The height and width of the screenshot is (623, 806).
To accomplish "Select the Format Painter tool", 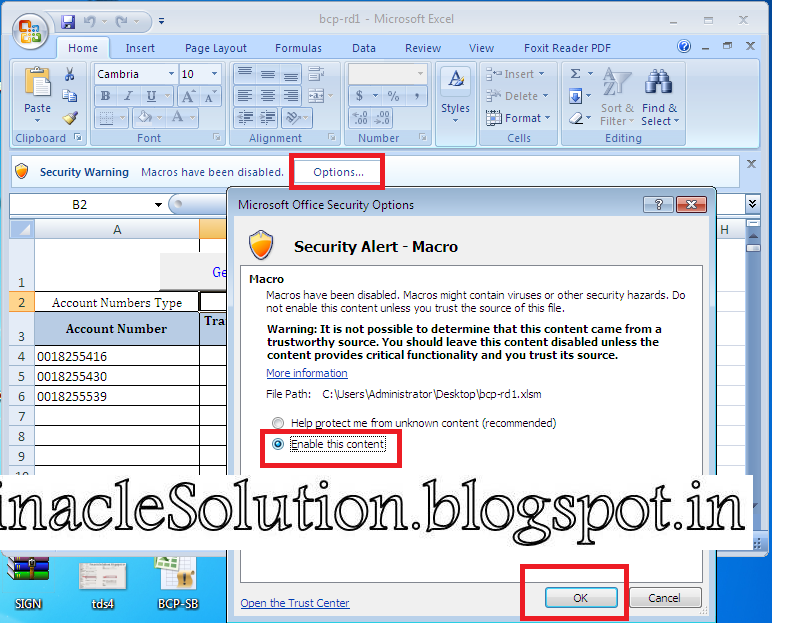I will click(x=69, y=117).
